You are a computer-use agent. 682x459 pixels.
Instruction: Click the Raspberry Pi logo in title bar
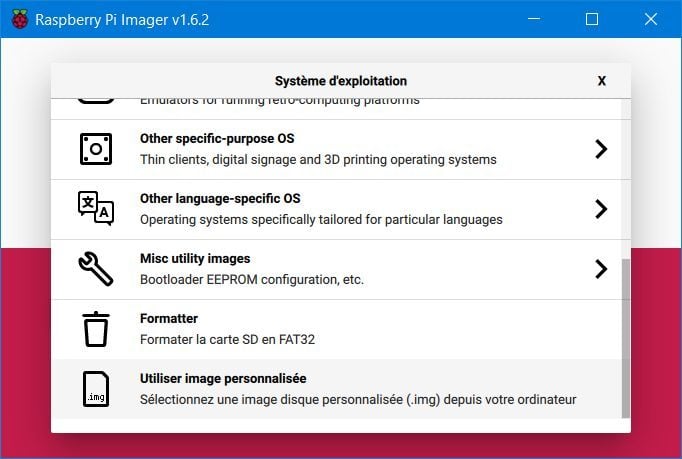[x=20, y=19]
